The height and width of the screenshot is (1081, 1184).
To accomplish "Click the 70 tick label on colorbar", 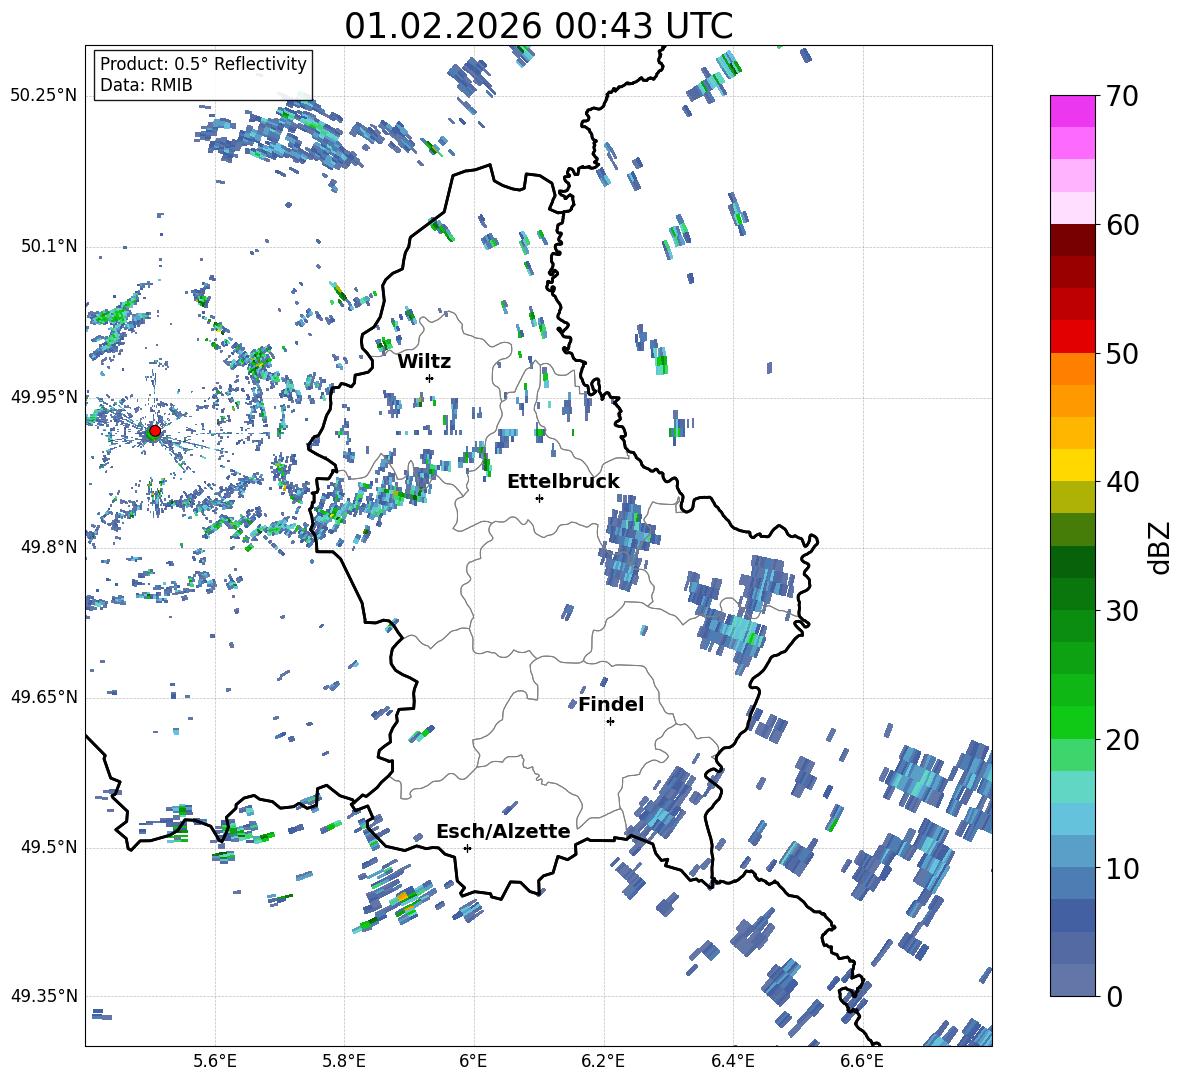I will tap(1123, 96).
